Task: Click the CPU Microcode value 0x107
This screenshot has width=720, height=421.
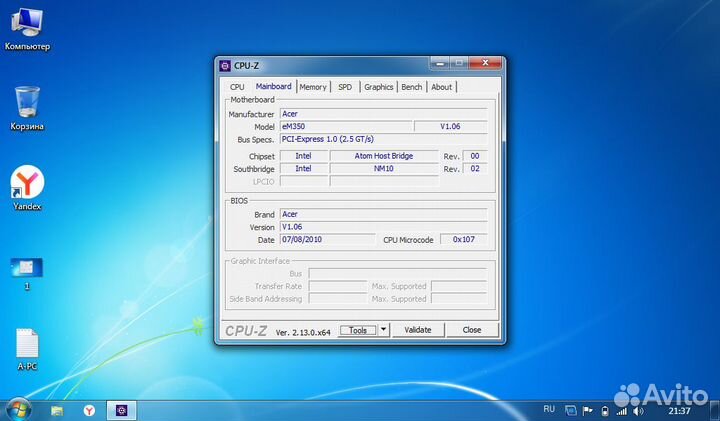Action: click(x=463, y=240)
